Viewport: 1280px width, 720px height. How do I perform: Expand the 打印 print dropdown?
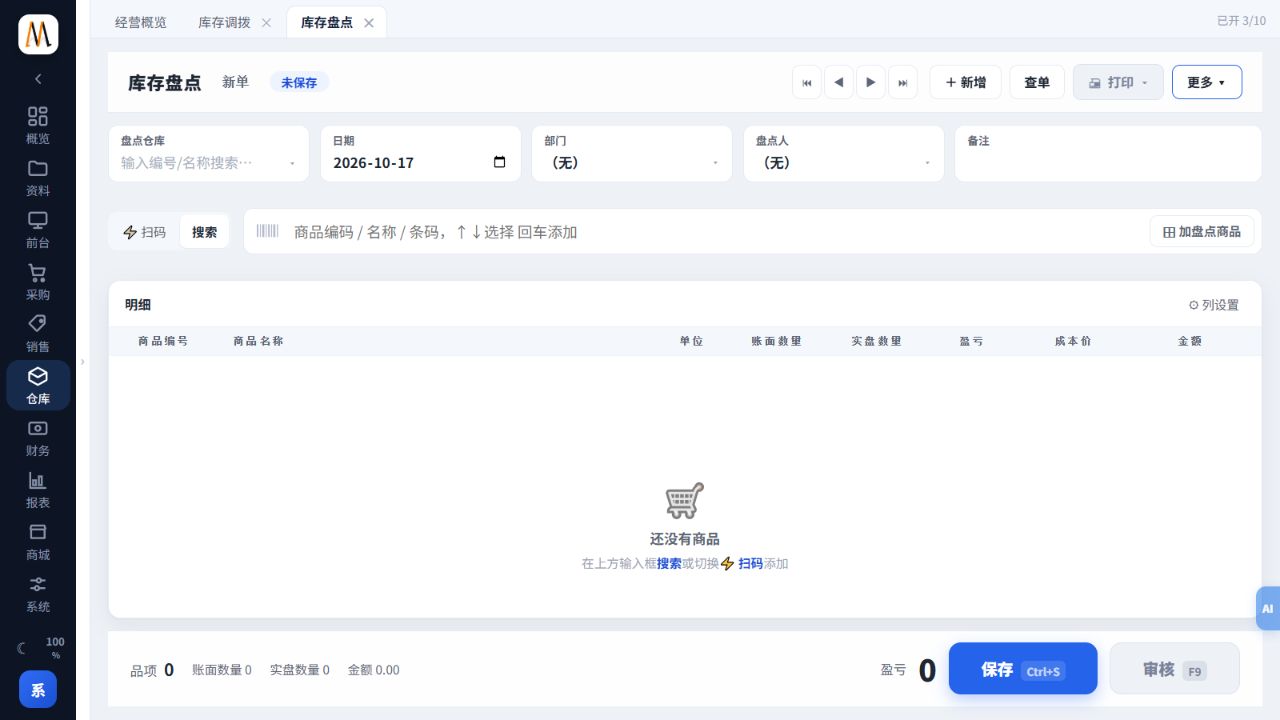pyautogui.click(x=1118, y=82)
